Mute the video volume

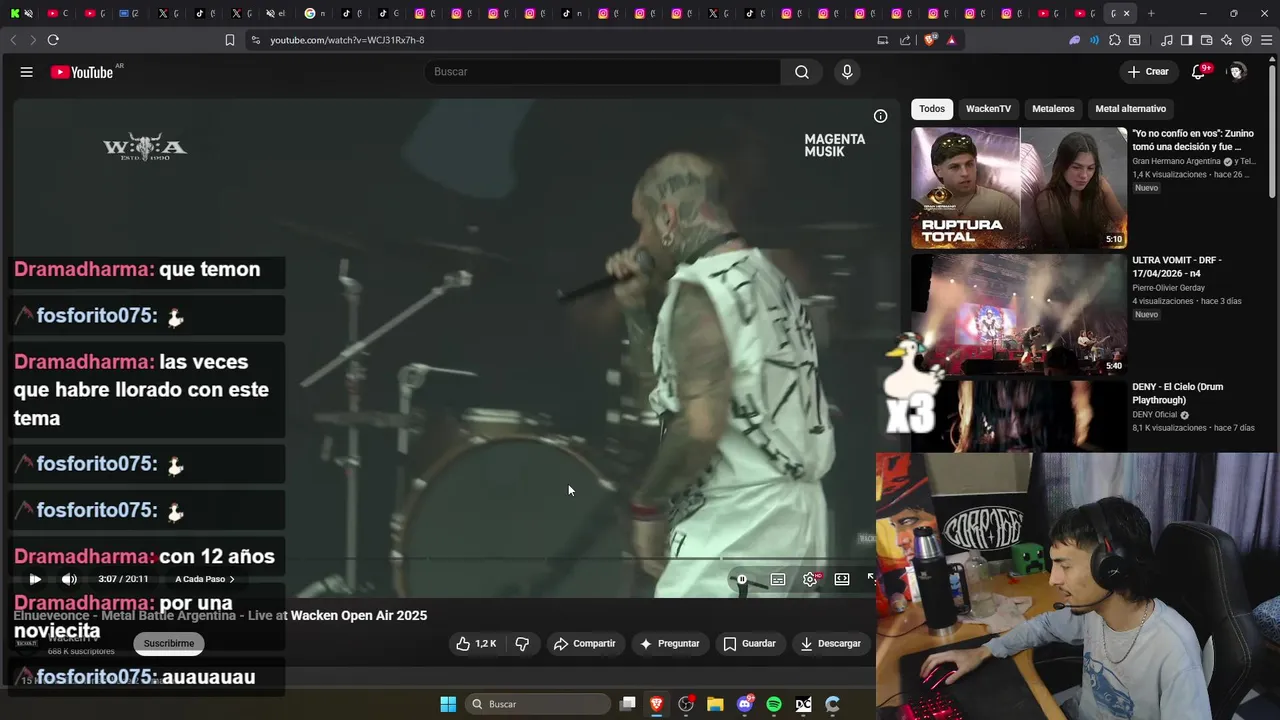(x=69, y=579)
